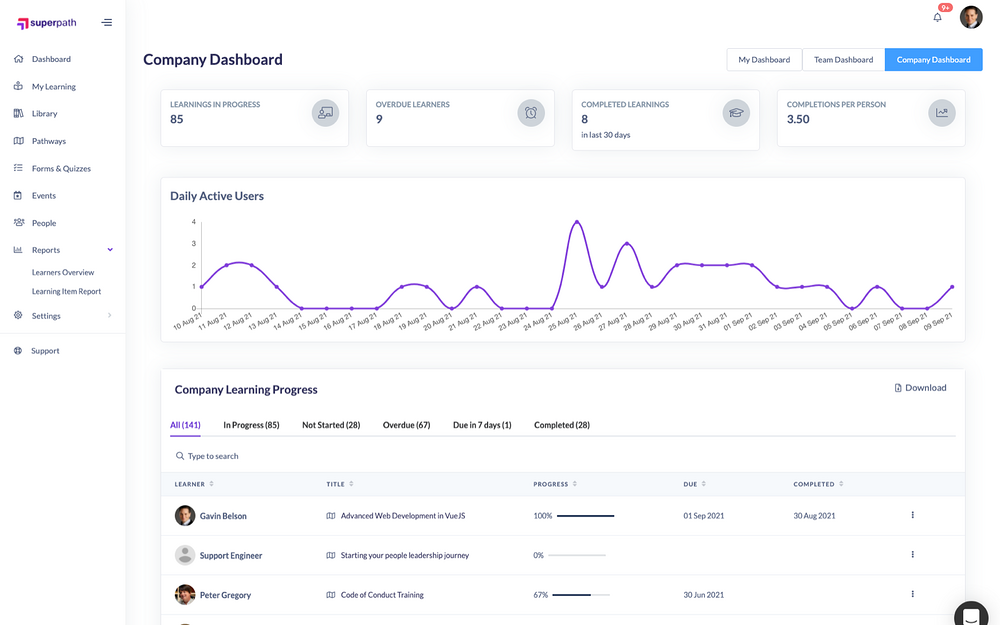Click Peter Gregory's avatar photo

point(185,594)
